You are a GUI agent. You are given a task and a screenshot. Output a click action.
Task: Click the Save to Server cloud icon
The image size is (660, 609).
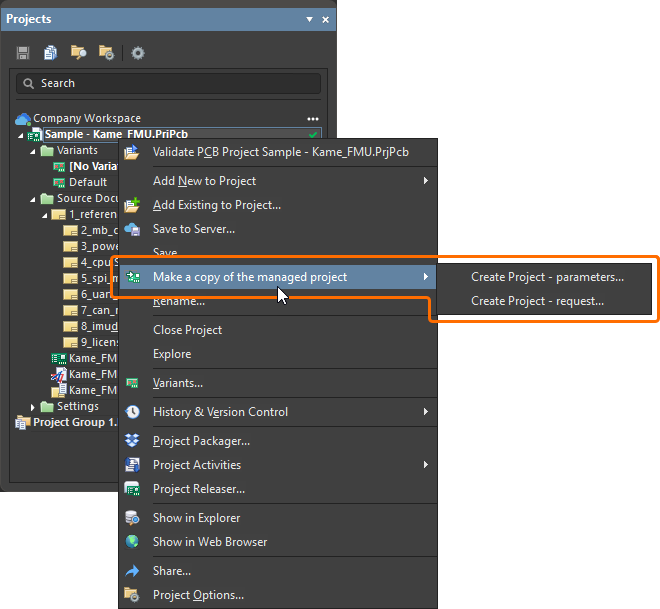coord(132,229)
